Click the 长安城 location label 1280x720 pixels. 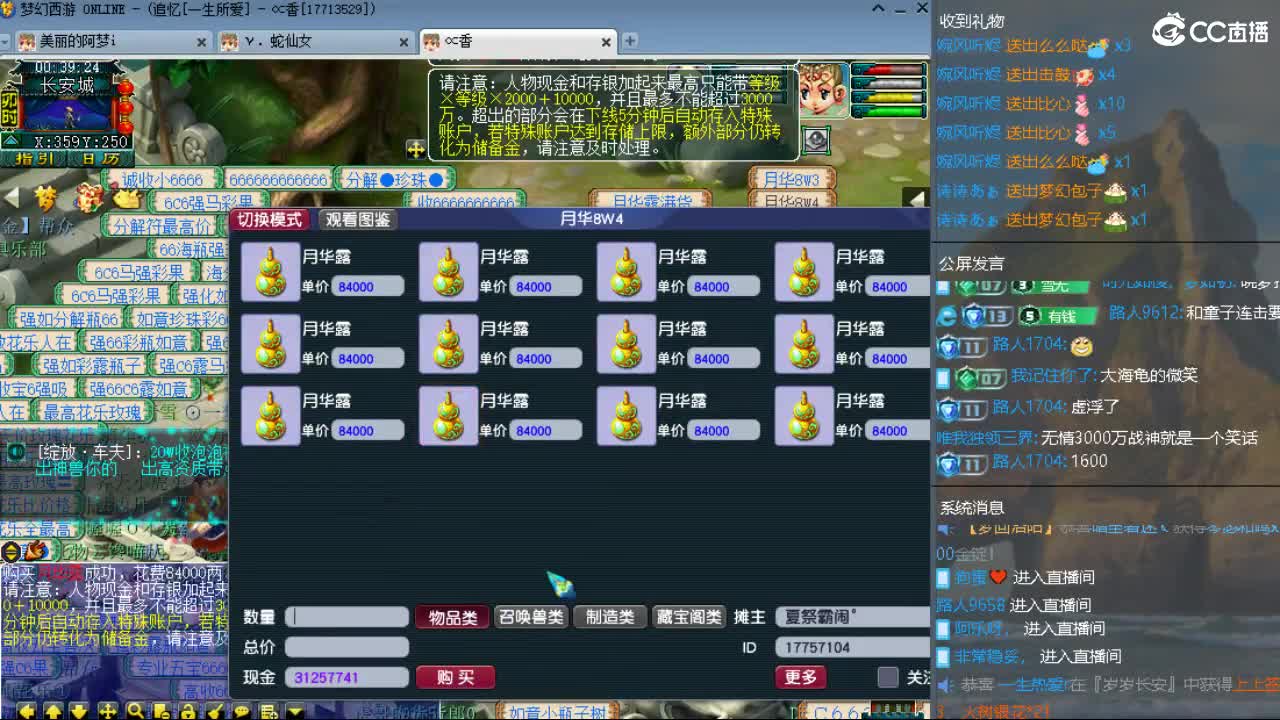coord(68,86)
